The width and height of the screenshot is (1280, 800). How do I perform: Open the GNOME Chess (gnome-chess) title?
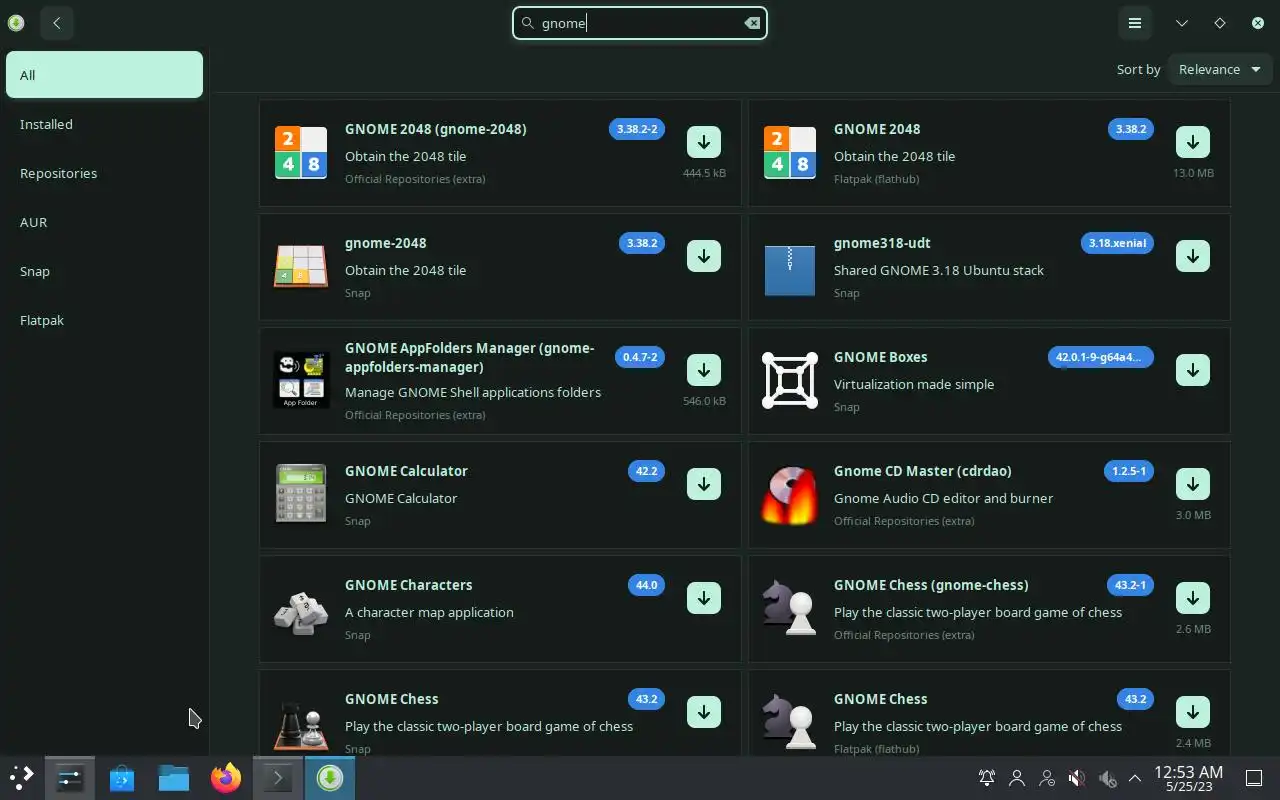931,585
